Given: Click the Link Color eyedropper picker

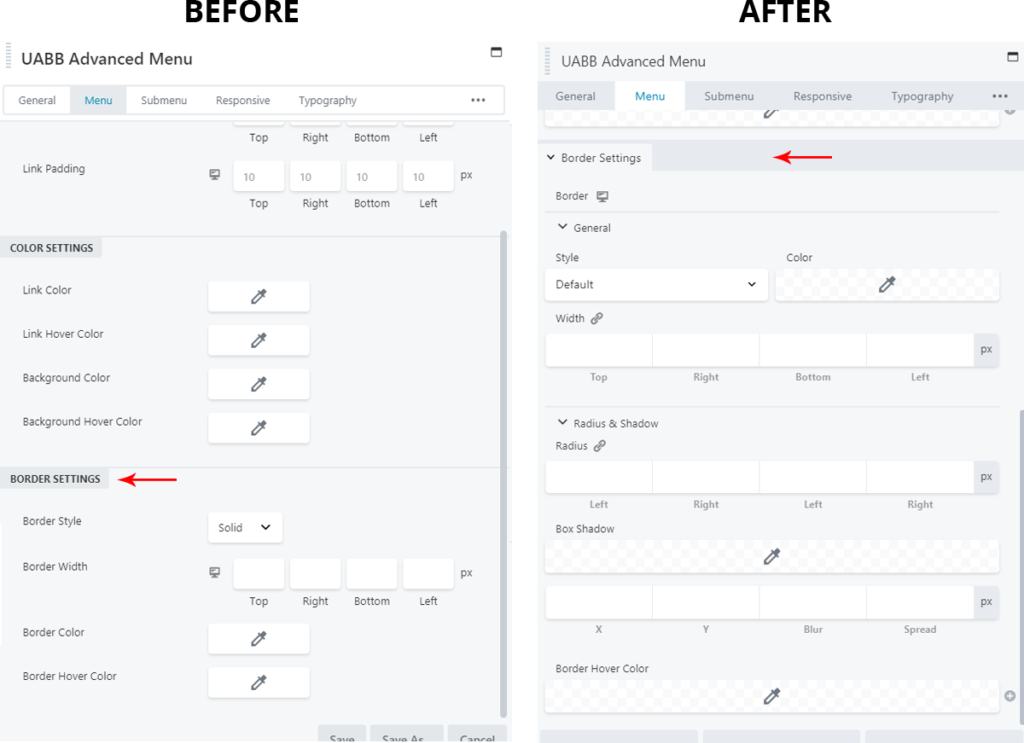Looking at the screenshot, I should click(x=258, y=296).
